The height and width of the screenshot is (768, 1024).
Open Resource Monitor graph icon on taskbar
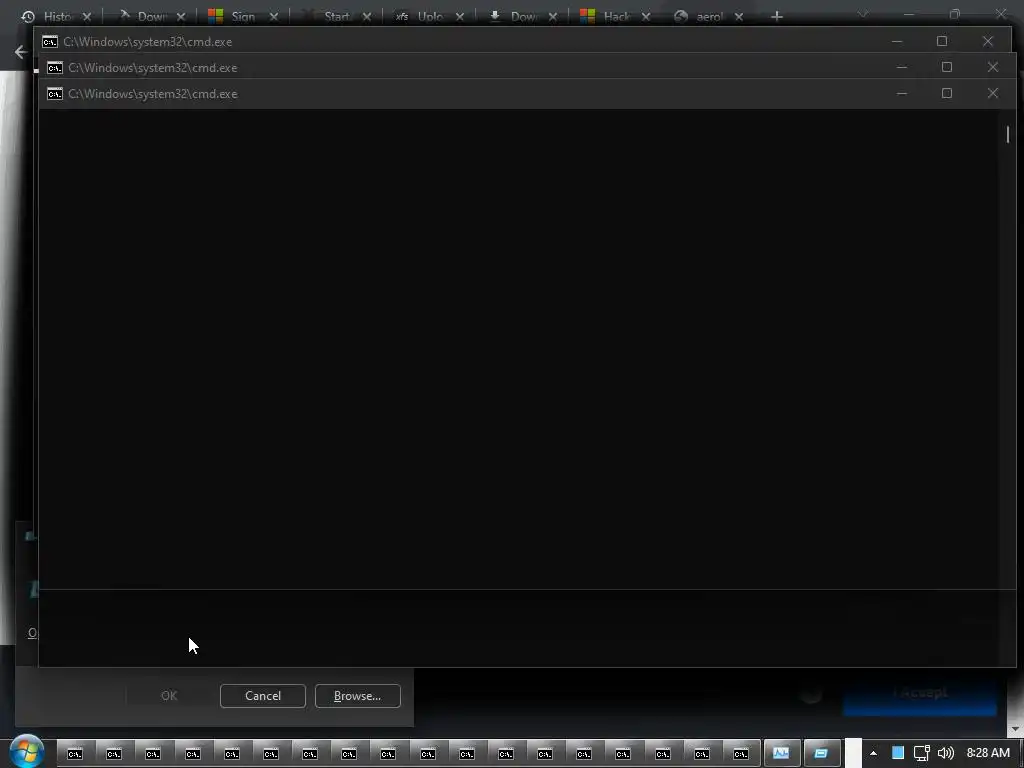pos(780,753)
